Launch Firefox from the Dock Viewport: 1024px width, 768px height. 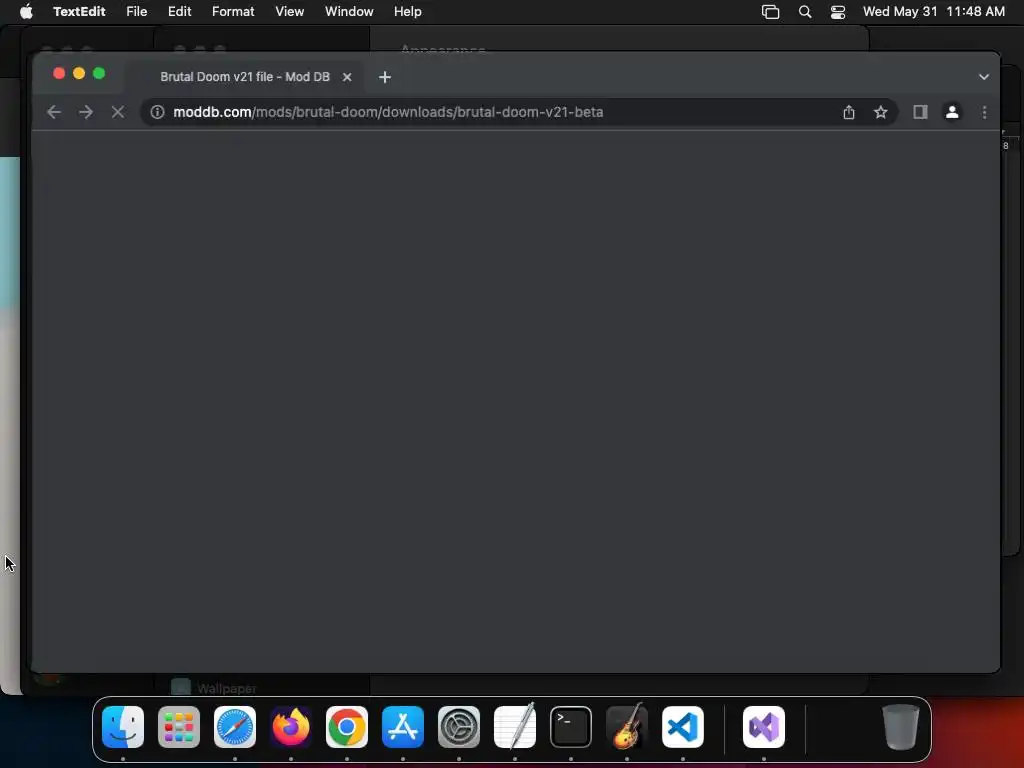(x=291, y=727)
